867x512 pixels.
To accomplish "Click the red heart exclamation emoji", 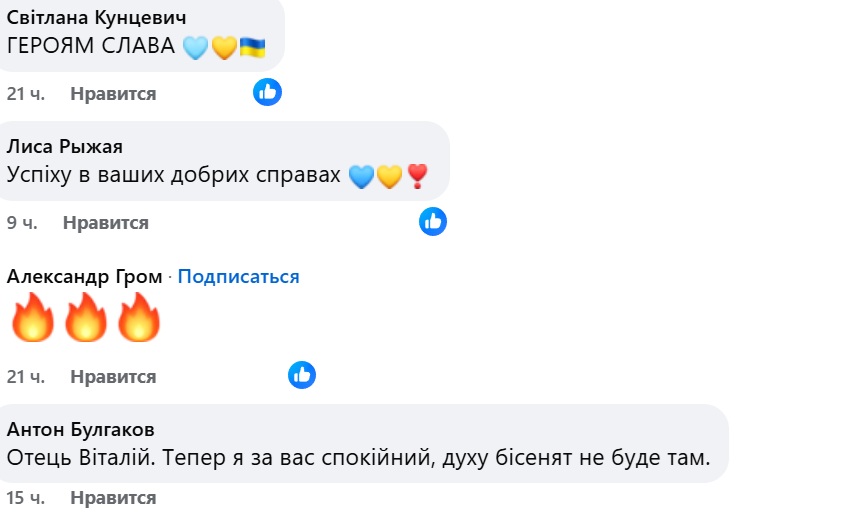I will point(417,177).
